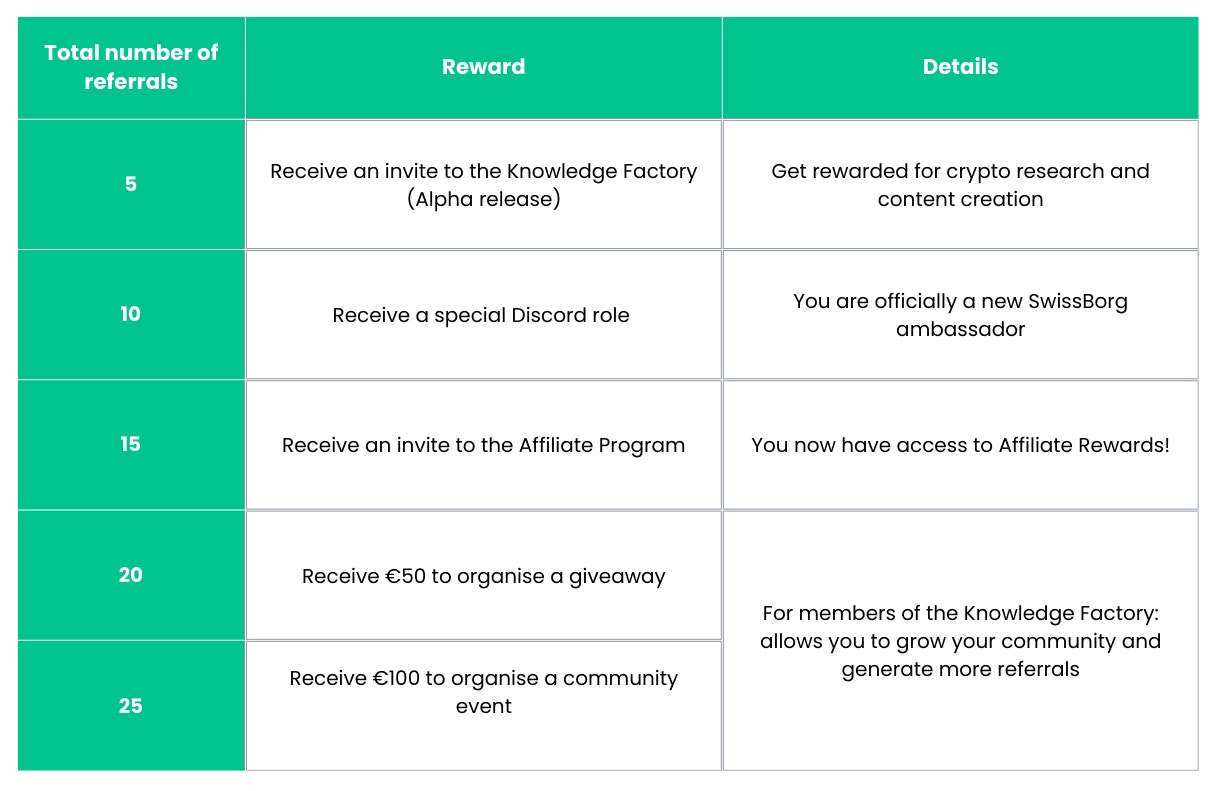Click the 'Details' column header
This screenshot has height=791, width=1222.
click(x=960, y=67)
